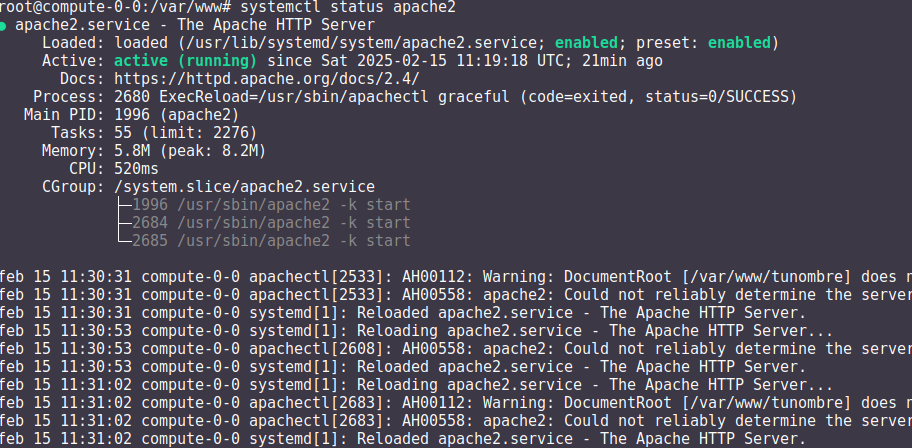Screen dimensions: 912x448
Task: Click the Process ID '2680' in the Process line
Action: click(x=132, y=97)
